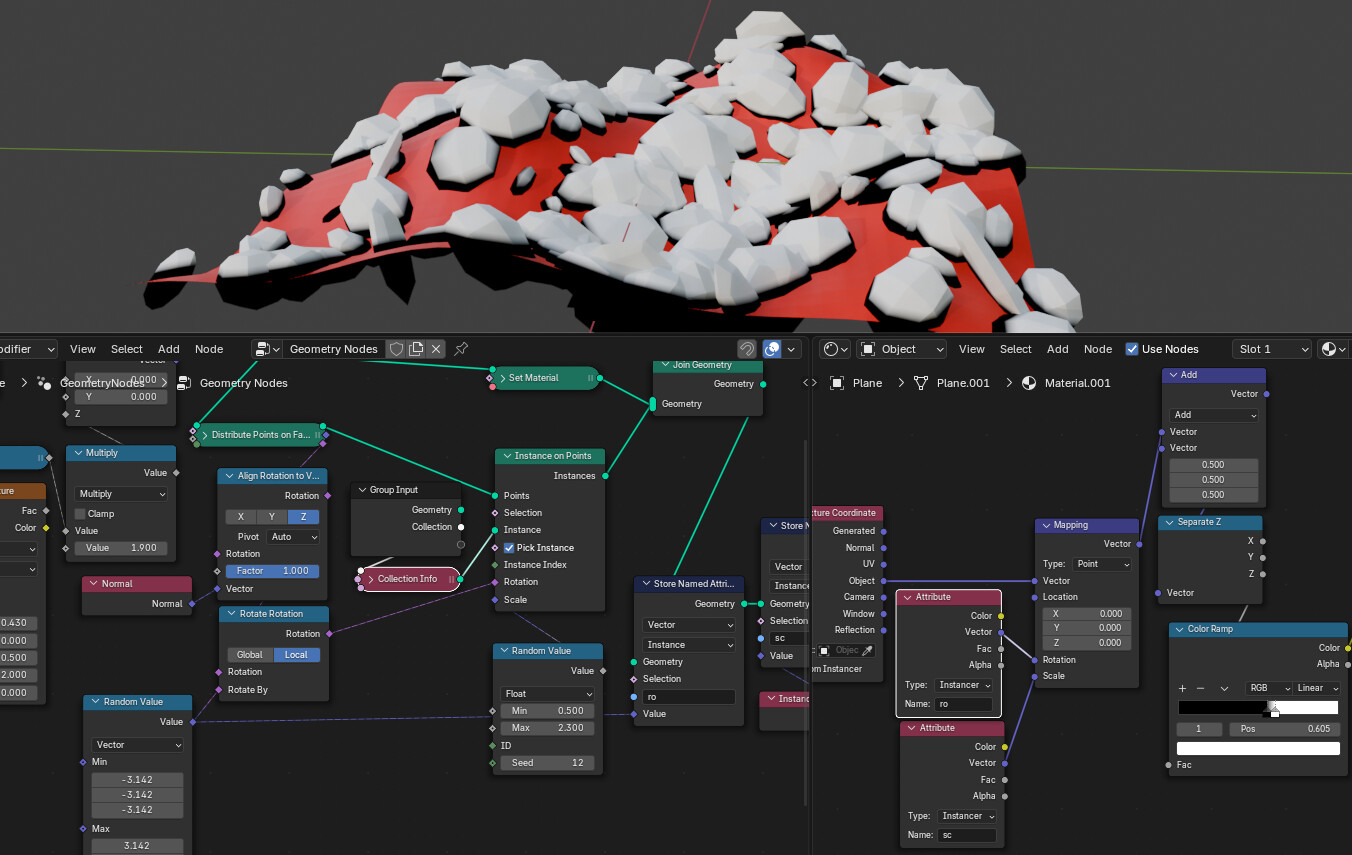This screenshot has width=1352, height=855.
Task: Set Rotate Rotation space to Global
Action: pos(250,655)
